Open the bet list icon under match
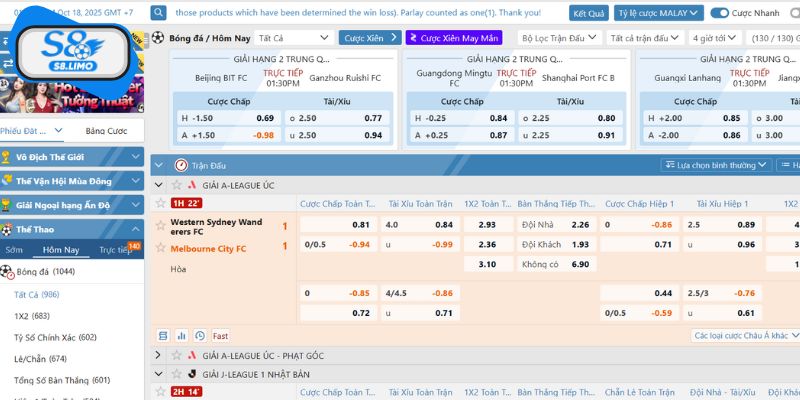 (164, 336)
